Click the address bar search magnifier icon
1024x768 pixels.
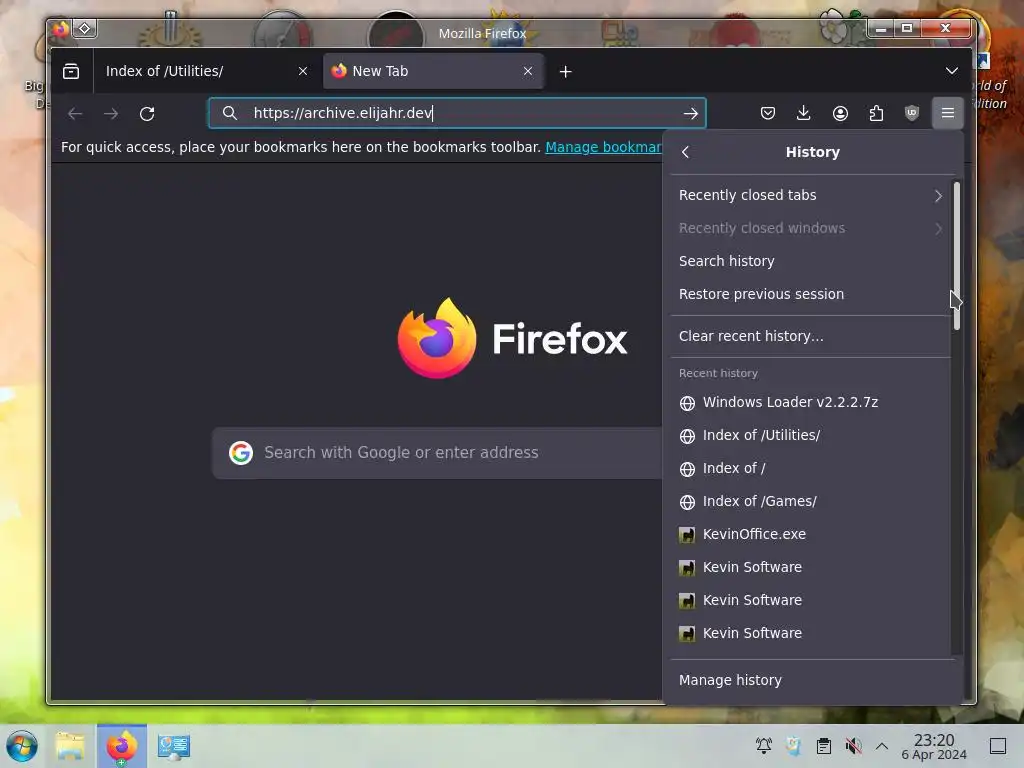229,113
